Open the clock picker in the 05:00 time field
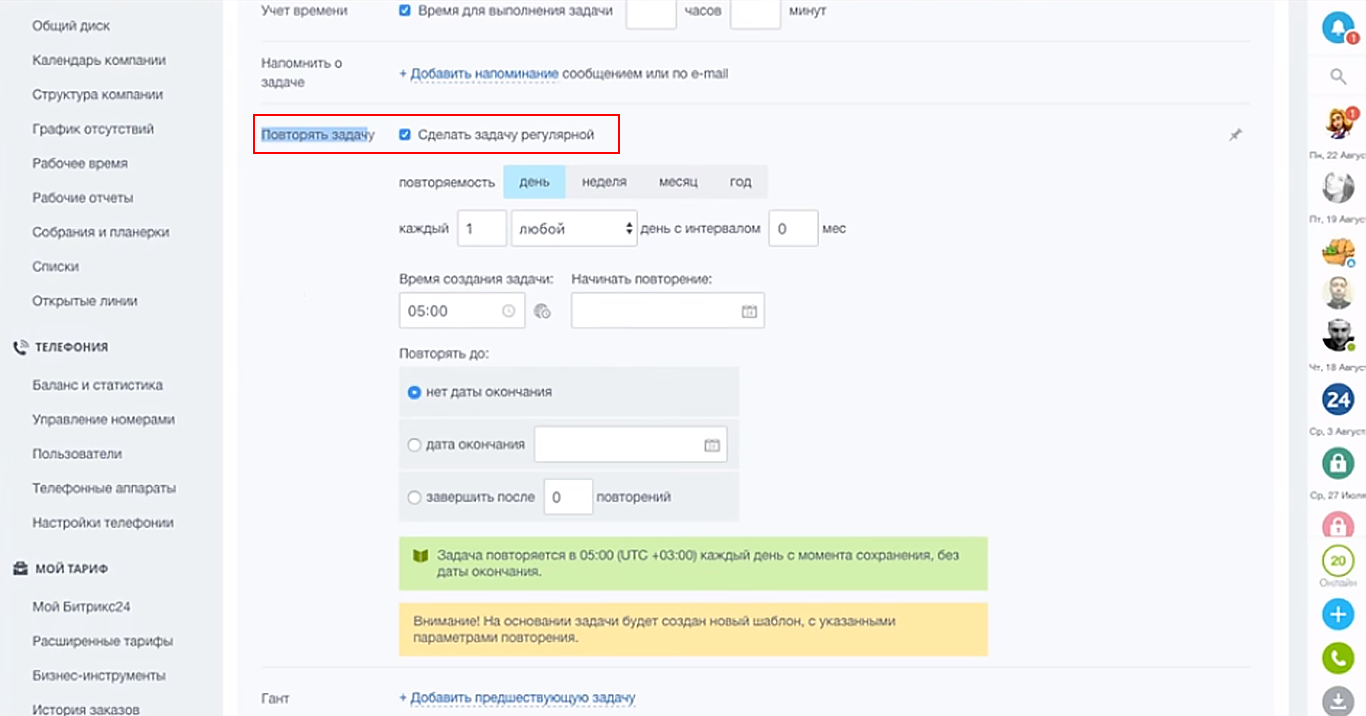The image size is (1366, 716). (508, 311)
